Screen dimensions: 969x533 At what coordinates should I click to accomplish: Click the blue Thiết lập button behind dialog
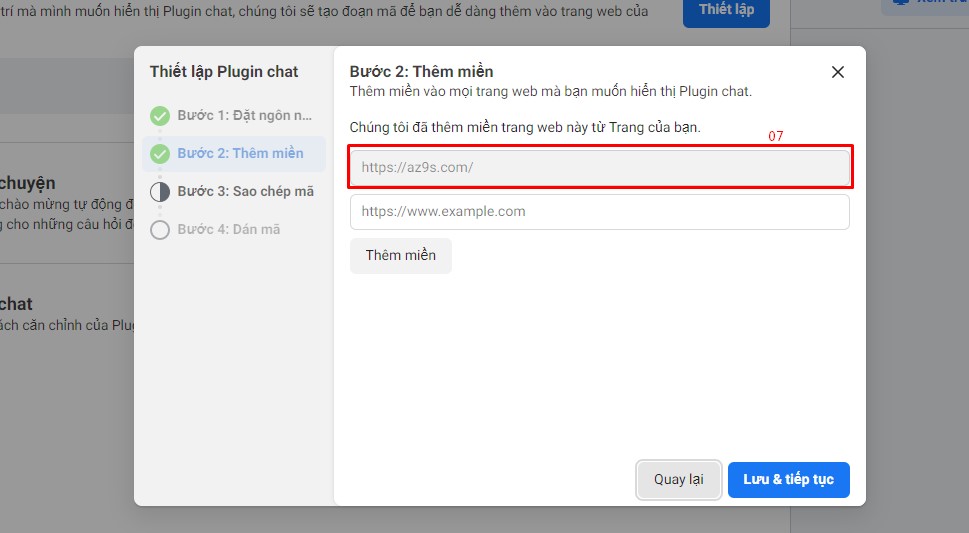pos(726,10)
